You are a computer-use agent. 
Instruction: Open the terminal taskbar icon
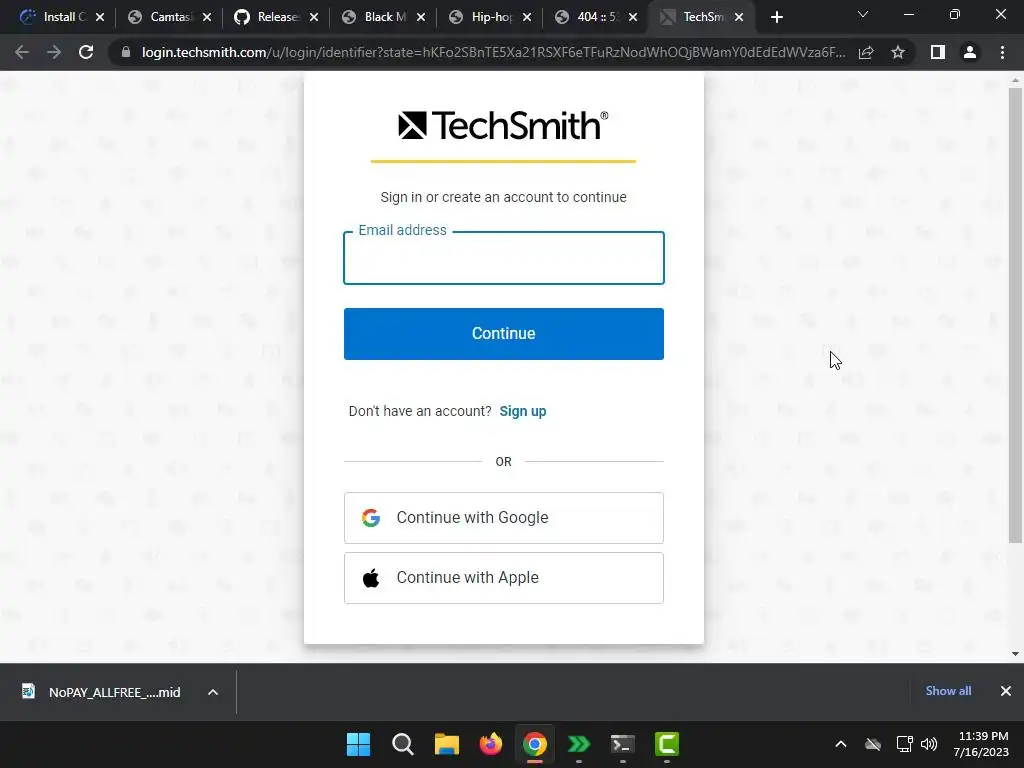[622, 744]
